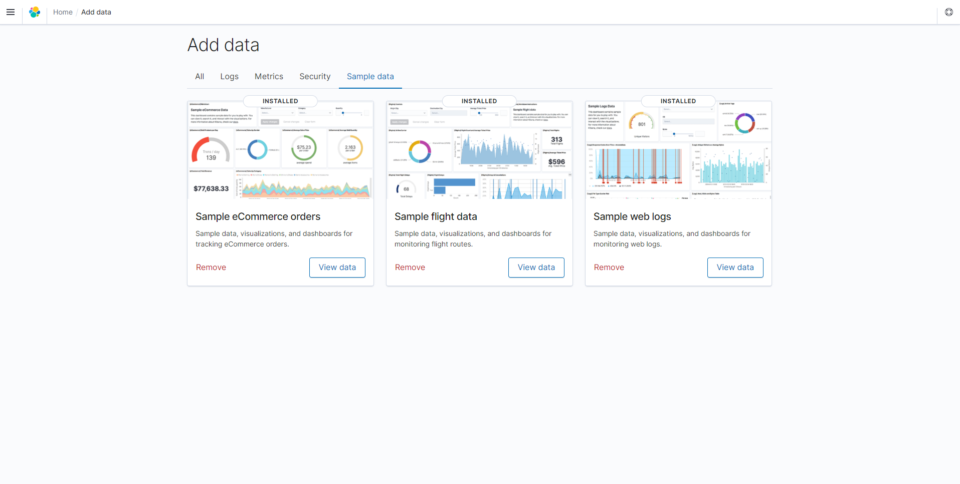960x484 pixels.
Task: Click INSTALLED badge on web logs card
Action: point(678,101)
